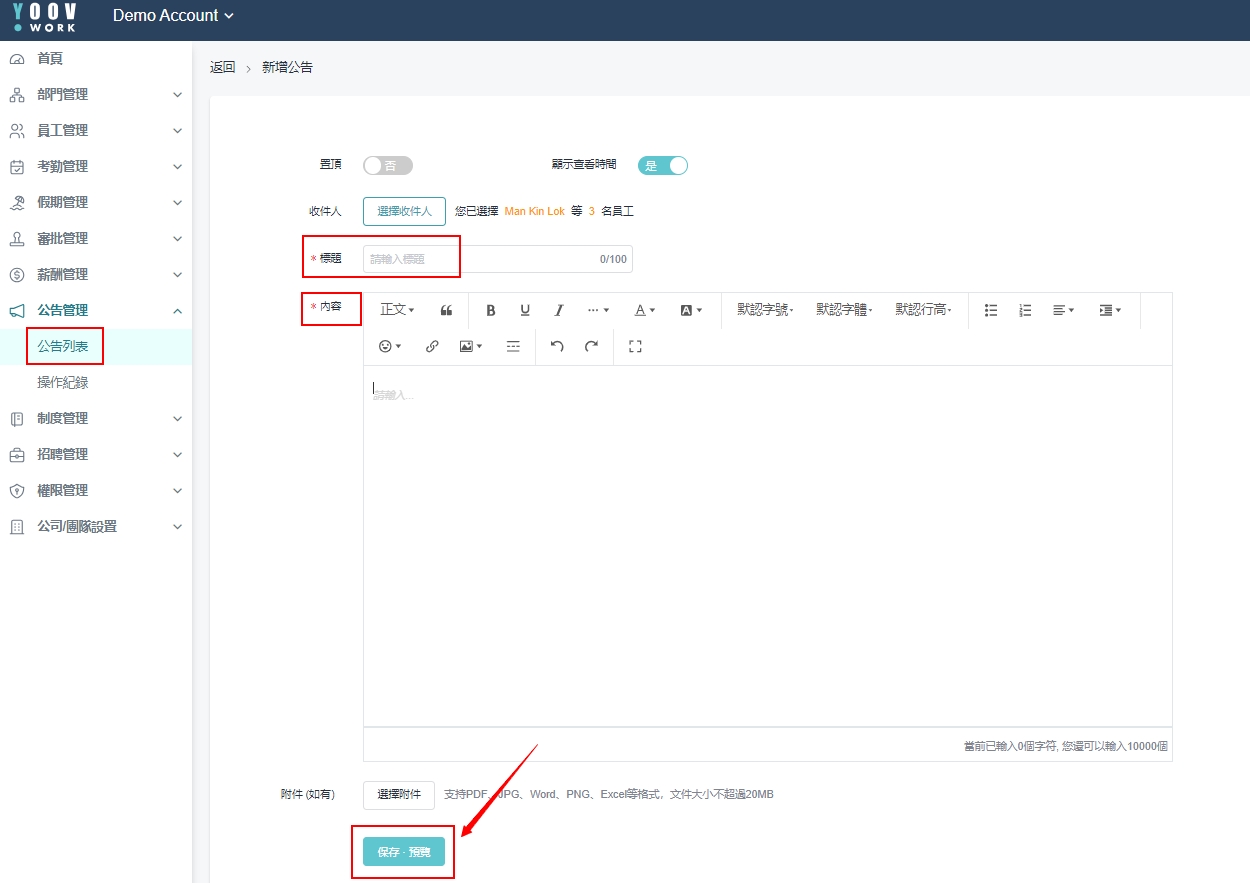
Task: Go to 操作紀錄 in the sidebar
Action: click(63, 383)
